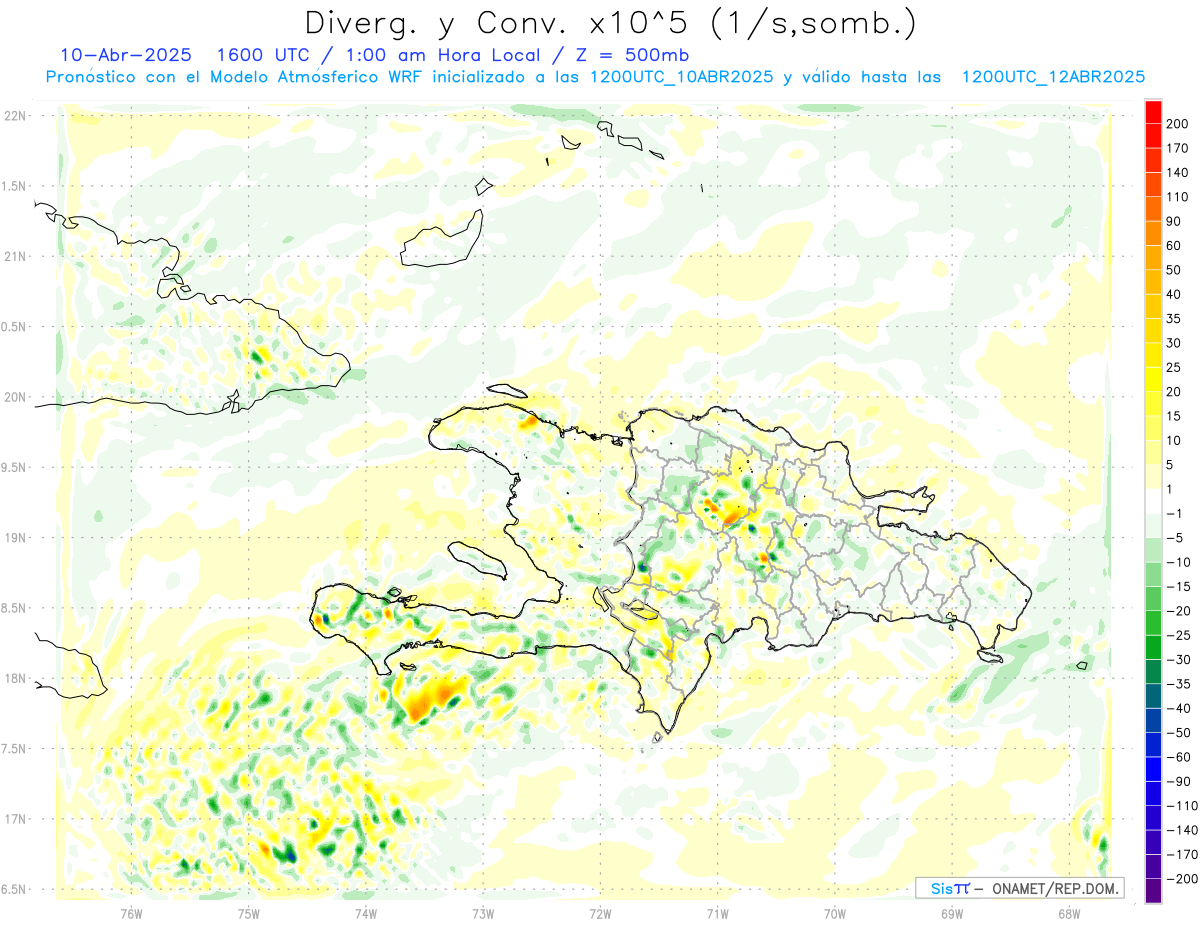The height and width of the screenshot is (927, 1200).
Task: Click the "170" color bar label
Action: tap(1177, 148)
